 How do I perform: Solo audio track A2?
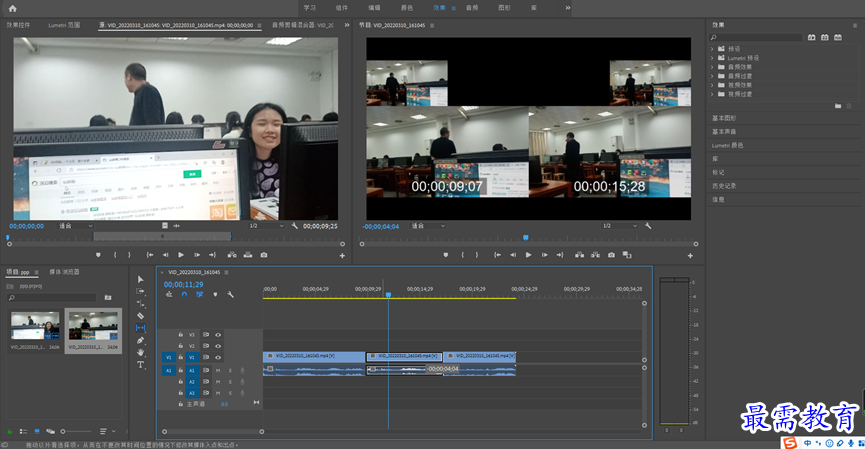click(x=230, y=382)
